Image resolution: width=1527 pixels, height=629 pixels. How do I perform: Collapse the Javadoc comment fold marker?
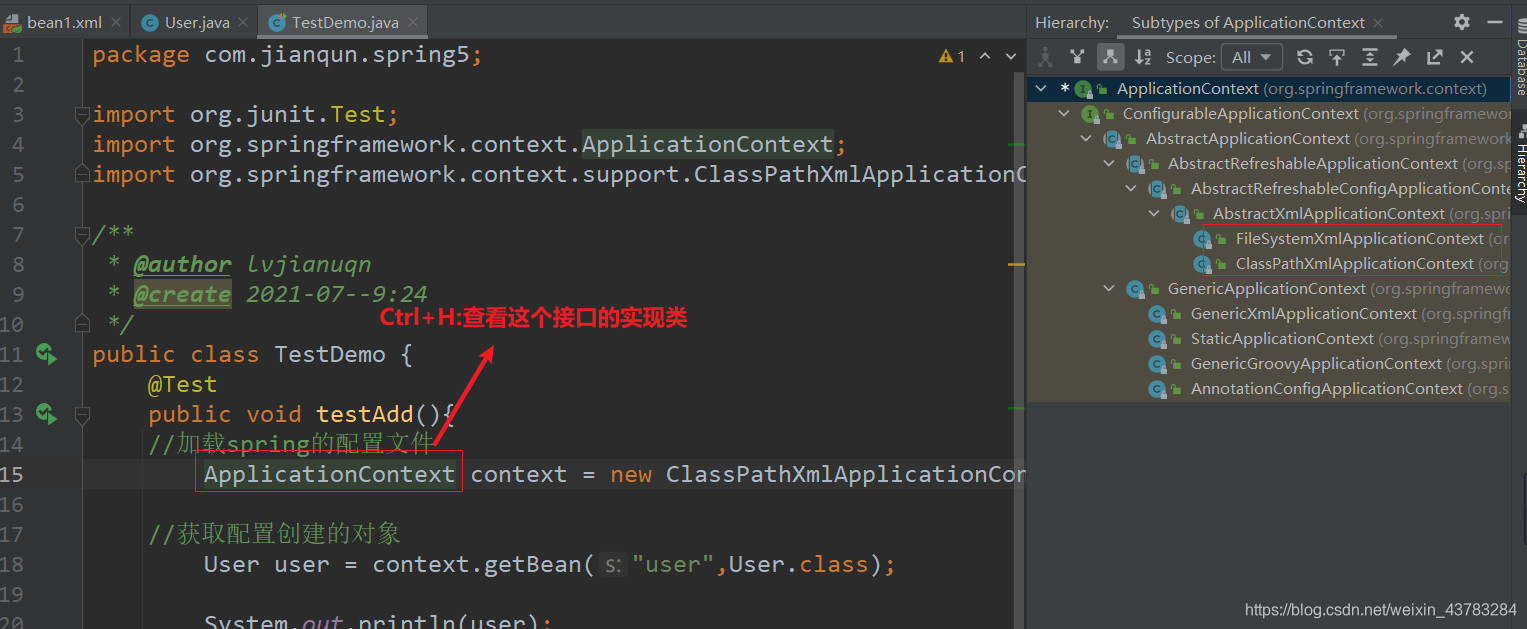click(83, 236)
